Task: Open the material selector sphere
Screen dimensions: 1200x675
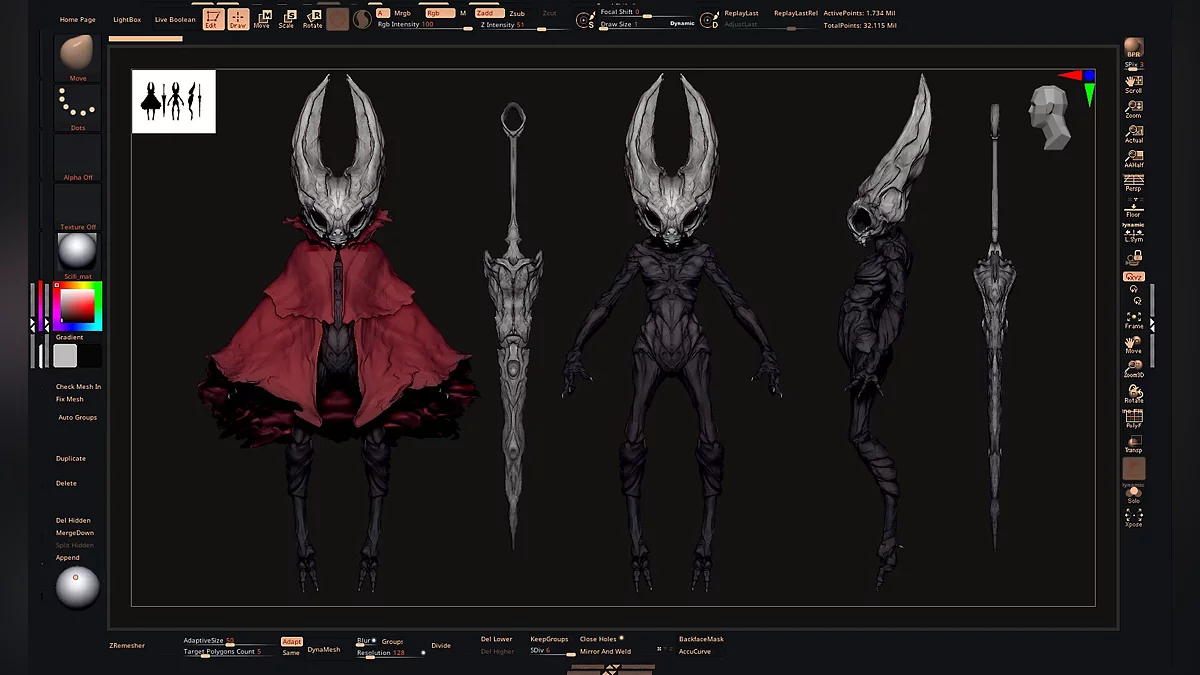Action: pyautogui.click(x=77, y=254)
